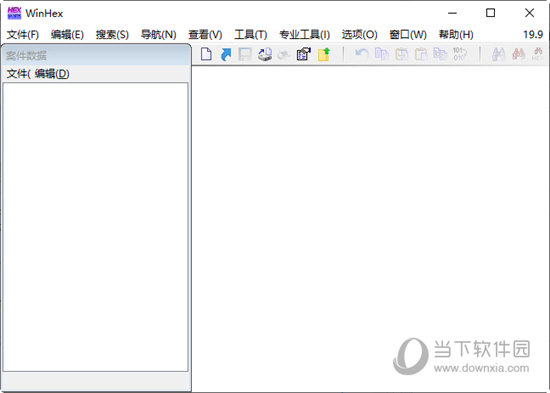
Task: Open the 专业工具(I) menu
Action: click(304, 34)
